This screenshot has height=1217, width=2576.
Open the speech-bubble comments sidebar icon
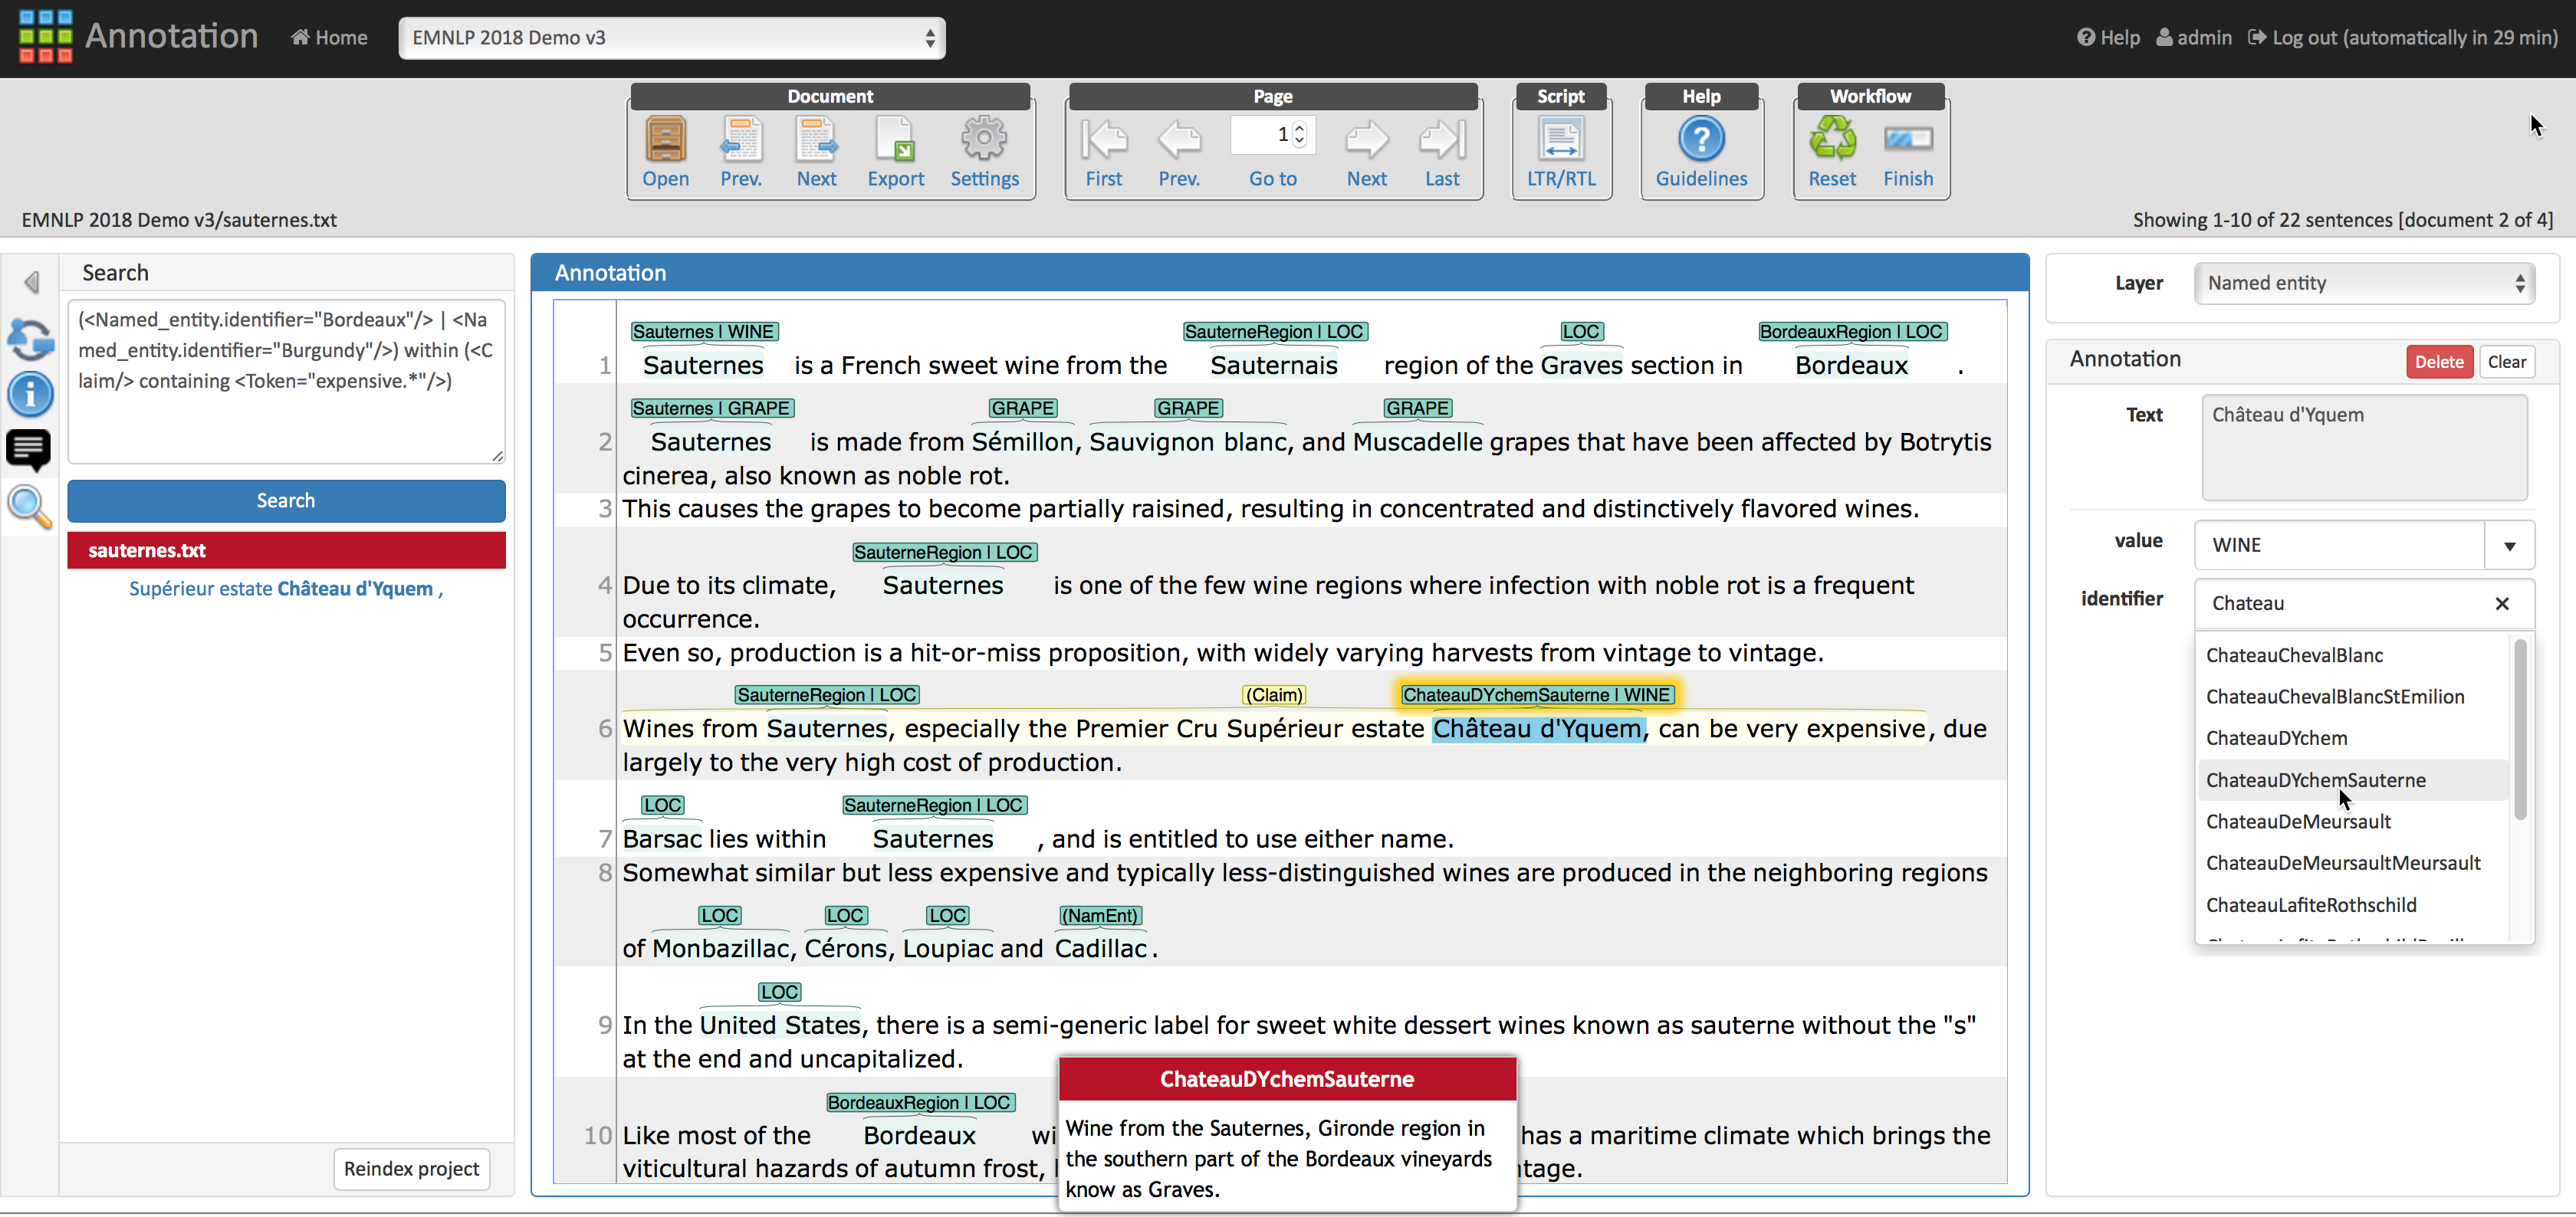[x=29, y=451]
